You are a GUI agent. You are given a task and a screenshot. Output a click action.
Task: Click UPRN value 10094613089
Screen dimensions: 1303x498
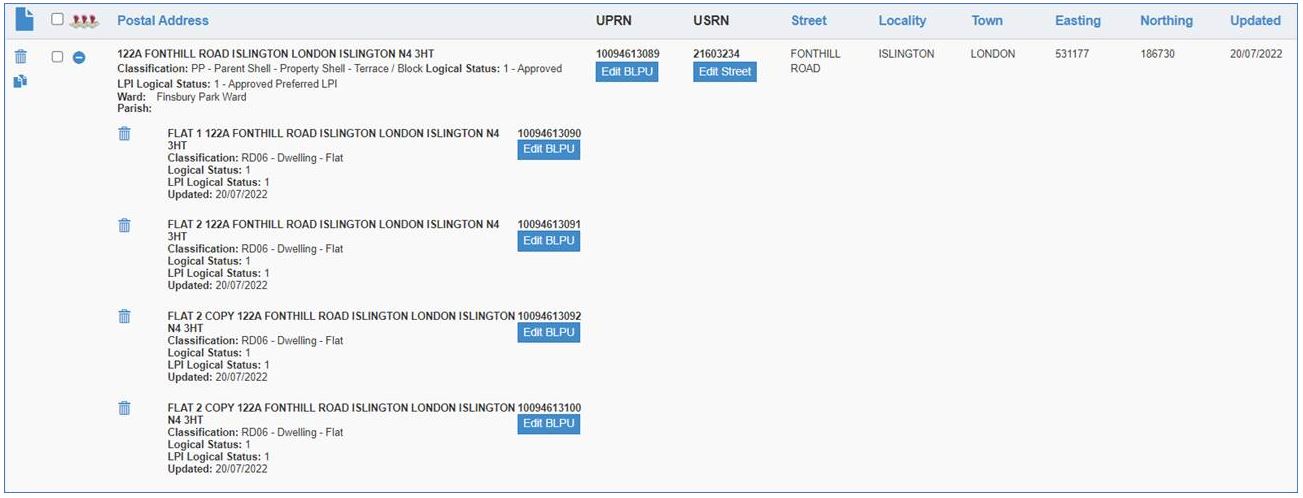click(627, 54)
